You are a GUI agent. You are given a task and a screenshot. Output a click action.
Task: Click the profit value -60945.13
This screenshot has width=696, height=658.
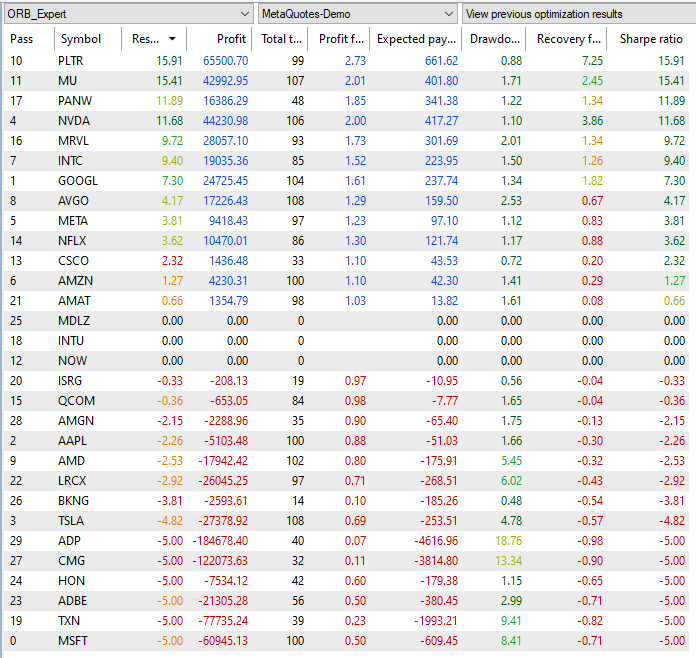(223, 641)
